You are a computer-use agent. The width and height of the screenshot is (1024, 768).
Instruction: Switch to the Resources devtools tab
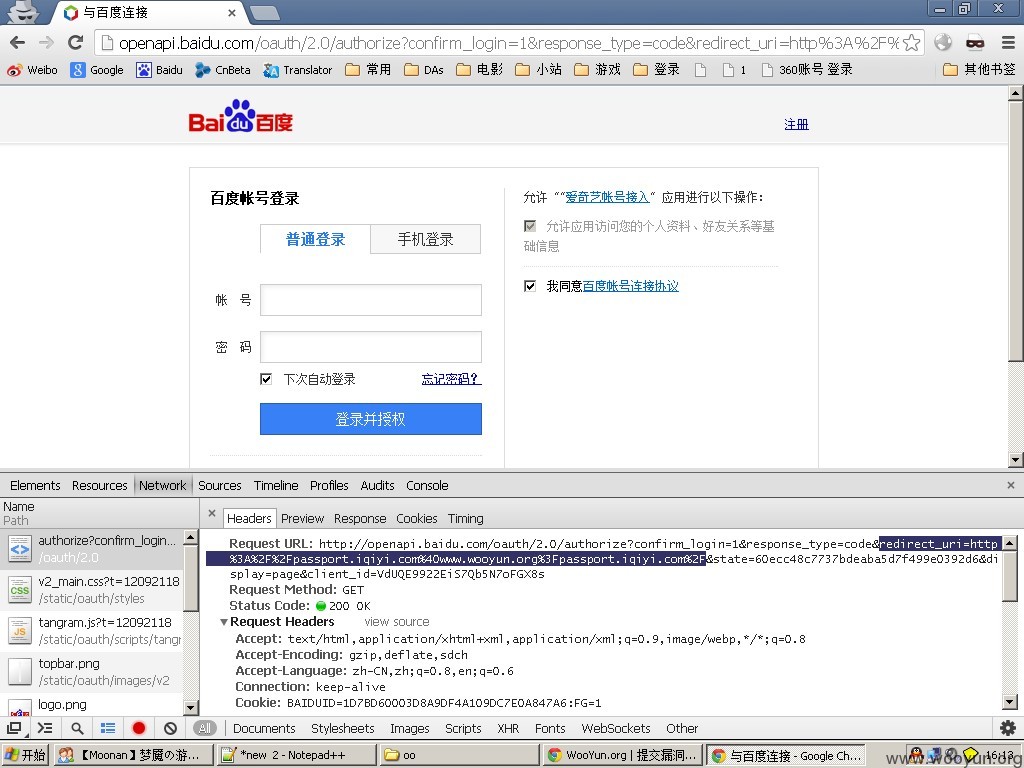point(99,485)
